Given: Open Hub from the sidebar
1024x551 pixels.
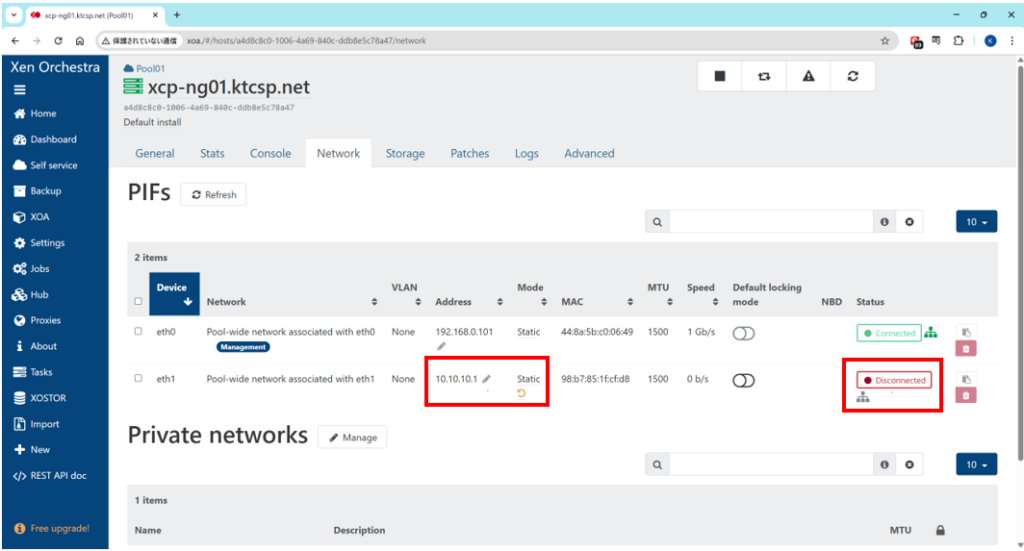Looking at the screenshot, I should [38, 295].
